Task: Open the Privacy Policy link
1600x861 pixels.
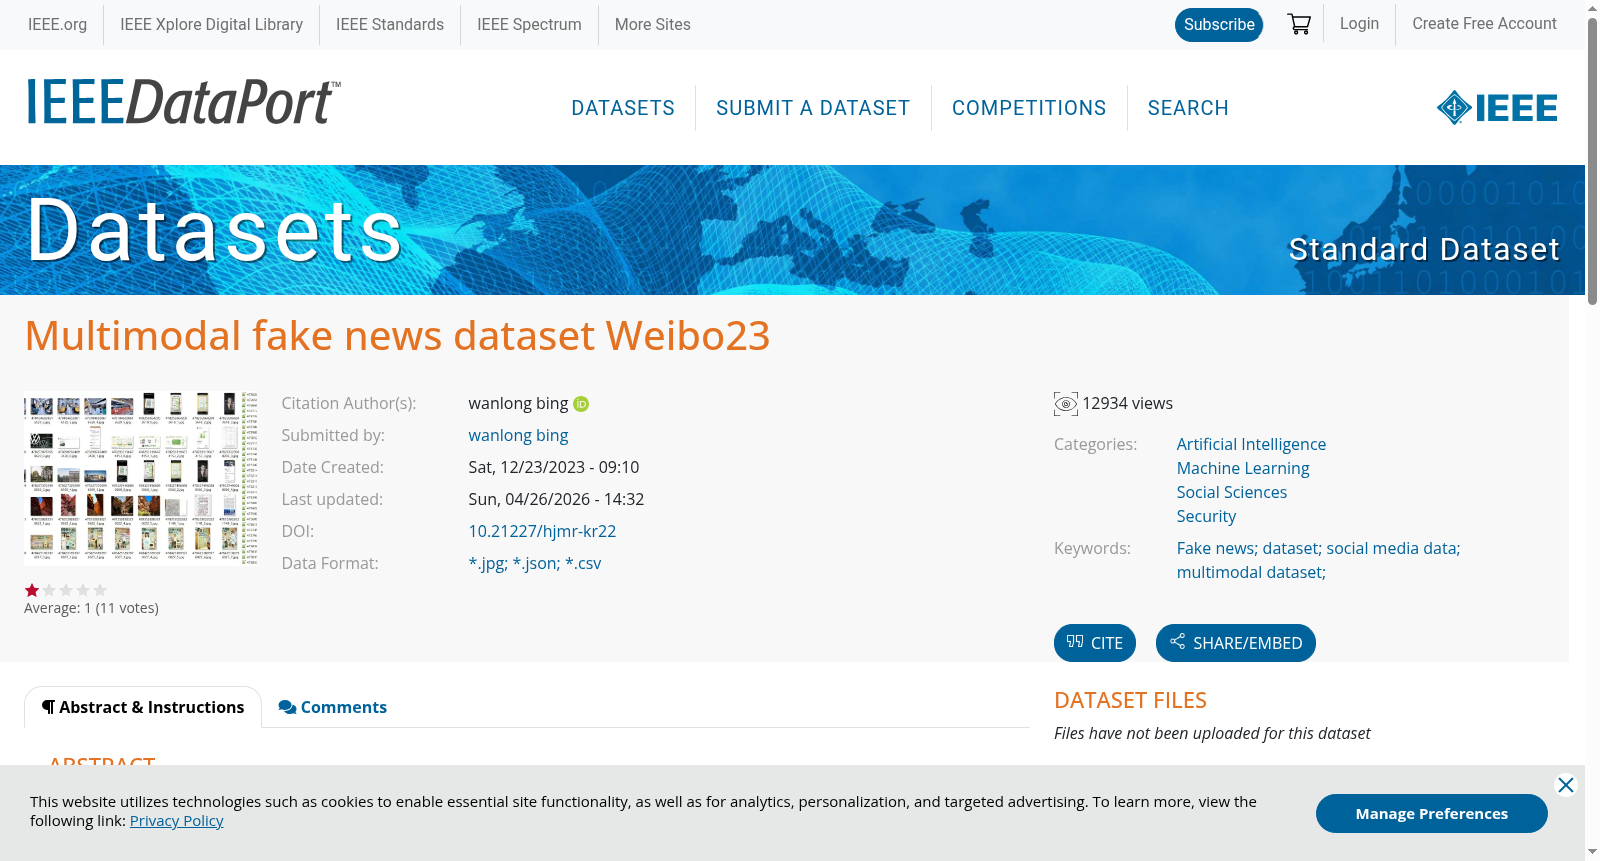Action: [x=177, y=821]
